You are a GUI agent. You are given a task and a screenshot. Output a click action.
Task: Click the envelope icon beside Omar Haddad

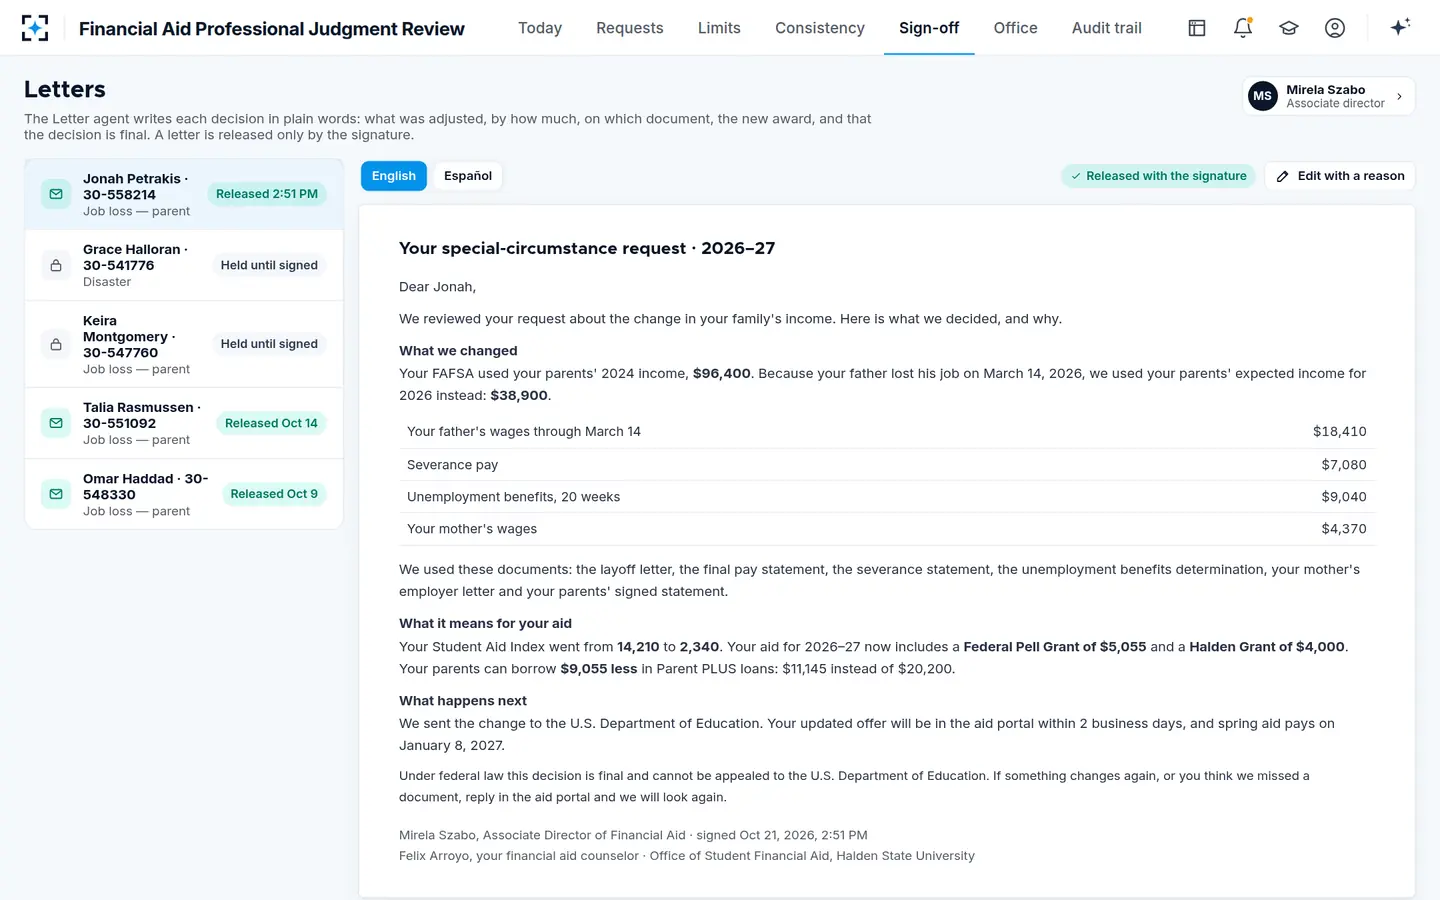(x=56, y=494)
